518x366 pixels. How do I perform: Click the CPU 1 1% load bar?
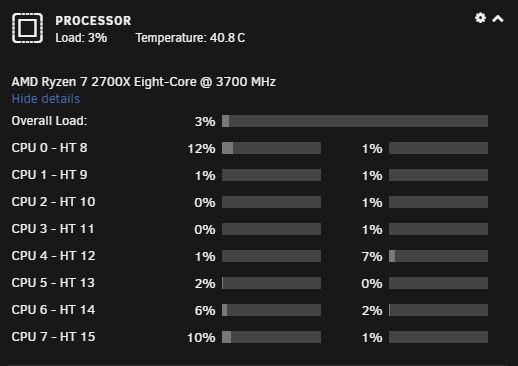click(271, 175)
